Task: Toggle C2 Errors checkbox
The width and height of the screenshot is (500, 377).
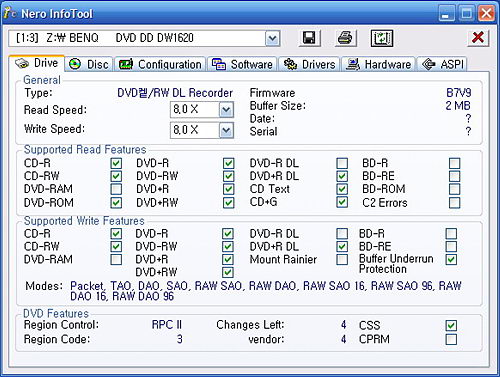Action: [x=455, y=203]
